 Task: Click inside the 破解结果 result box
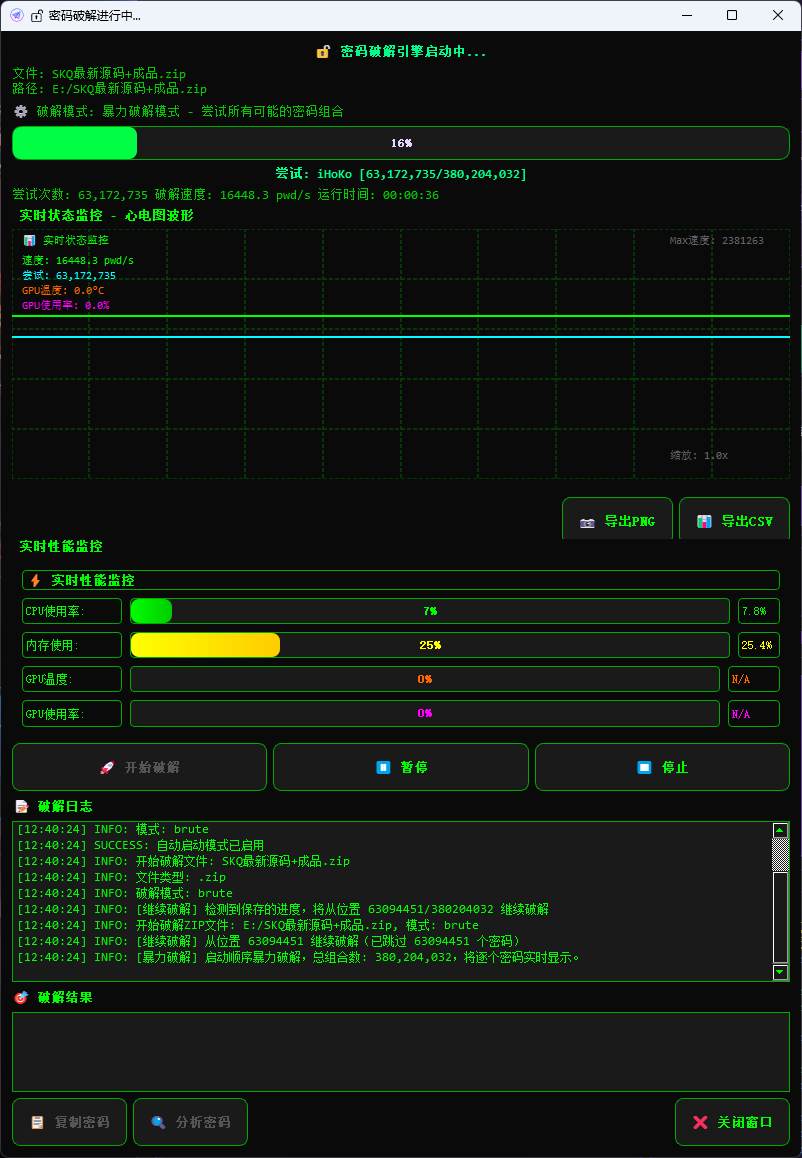pos(401,1052)
